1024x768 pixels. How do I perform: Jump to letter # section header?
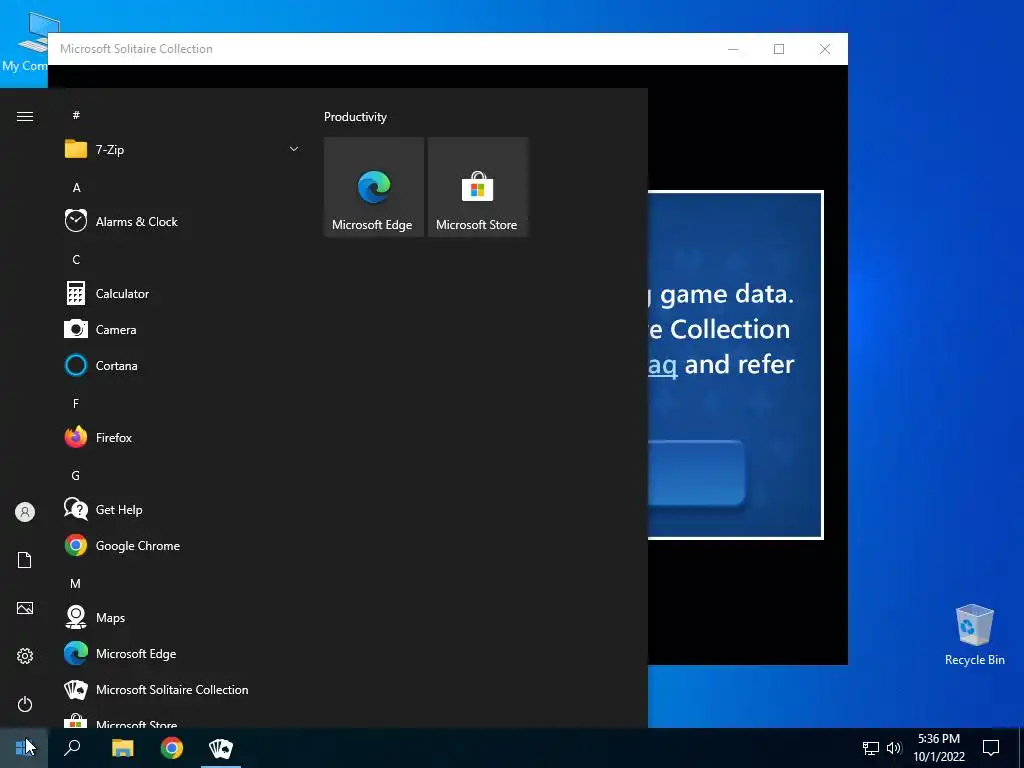[x=76, y=115]
